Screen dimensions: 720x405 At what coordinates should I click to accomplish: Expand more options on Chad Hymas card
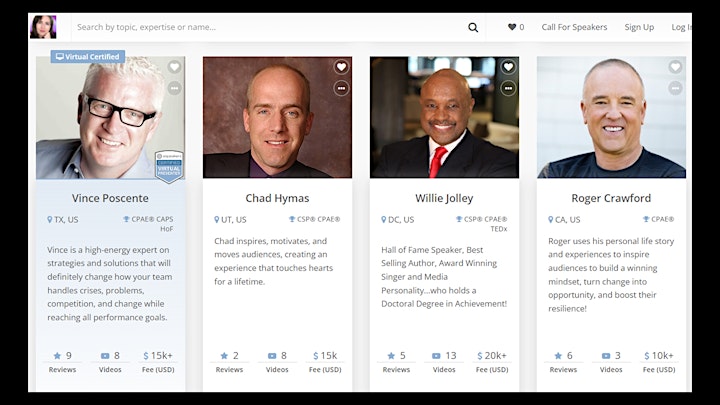(341, 88)
